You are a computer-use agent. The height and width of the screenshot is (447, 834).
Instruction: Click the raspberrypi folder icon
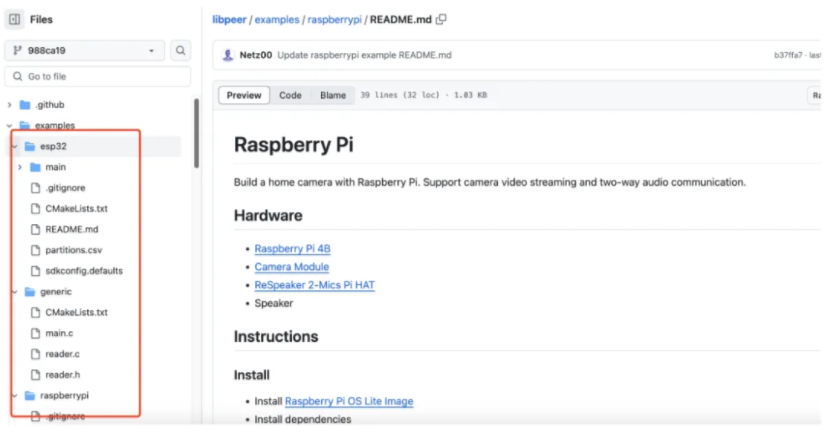[x=30, y=395]
